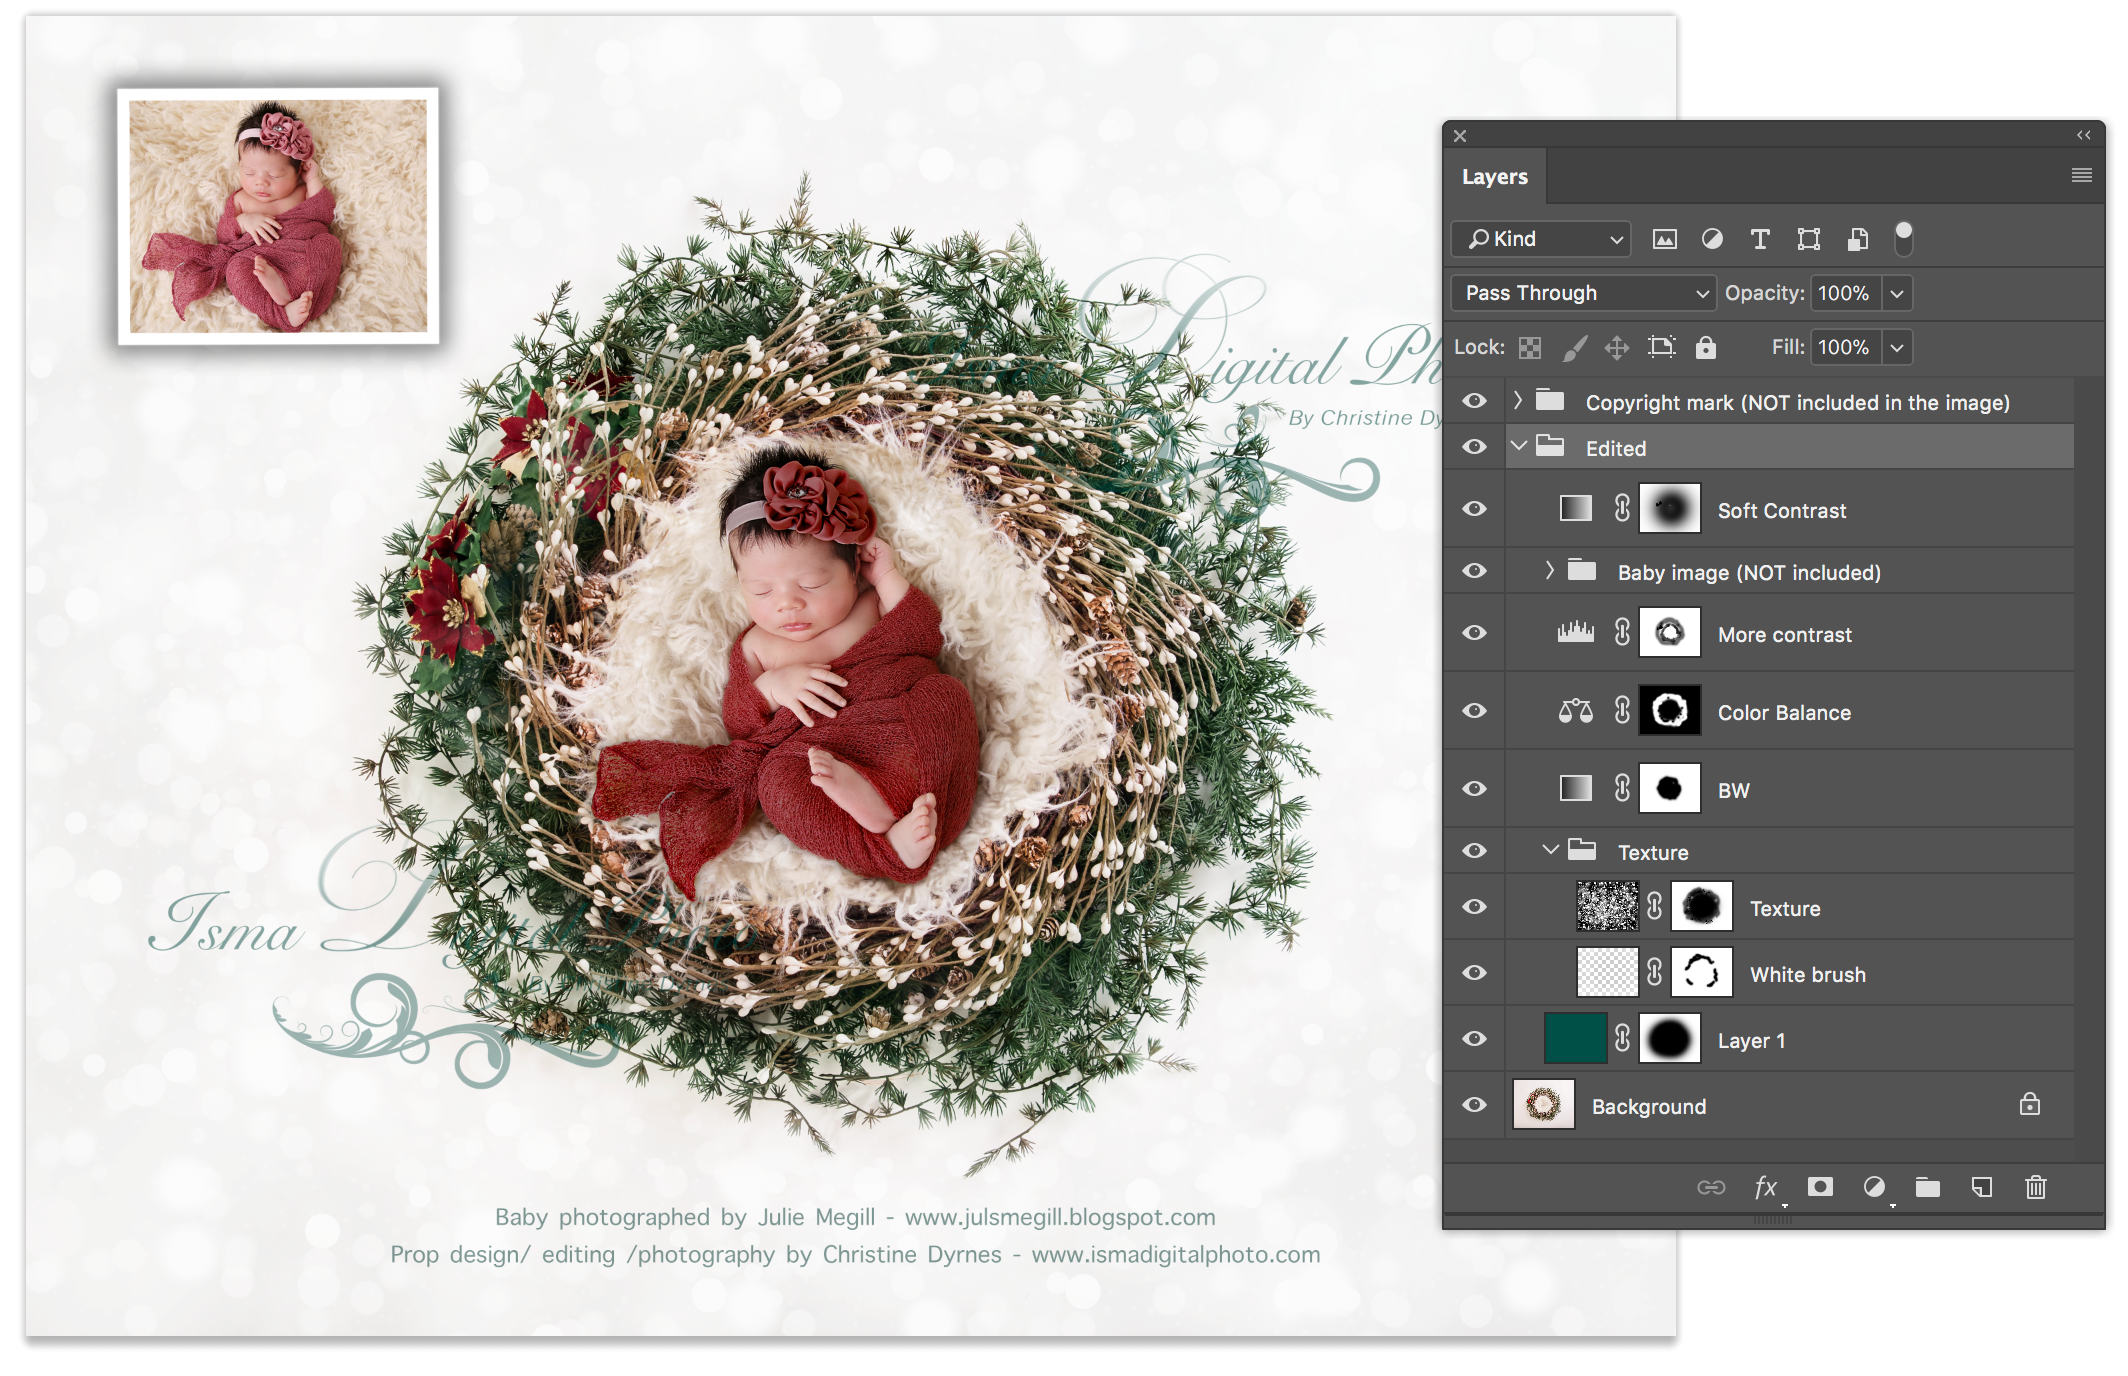
Task: Prevent auto-nesting artboard lock icon
Action: tap(1662, 347)
